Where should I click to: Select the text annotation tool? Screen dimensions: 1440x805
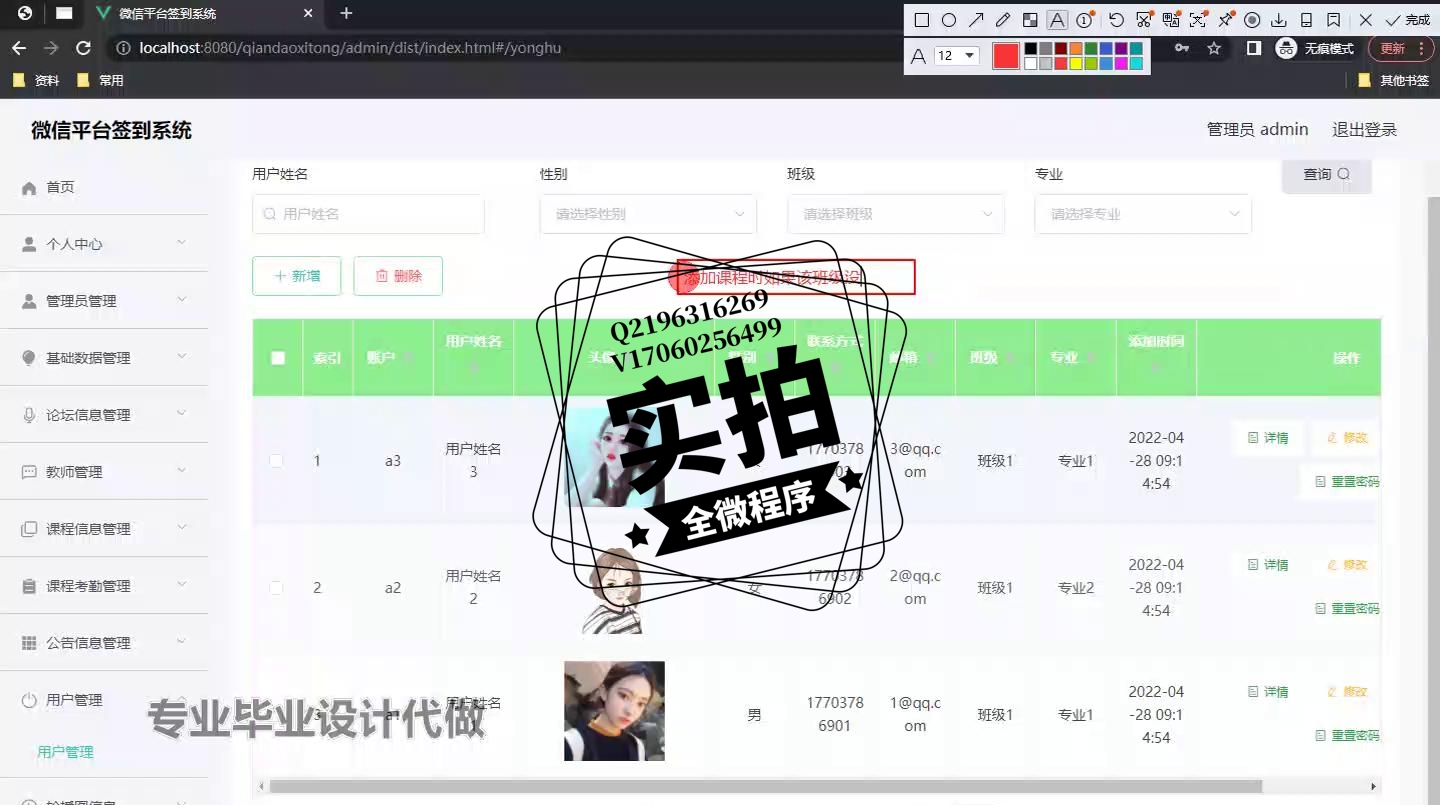1057,20
